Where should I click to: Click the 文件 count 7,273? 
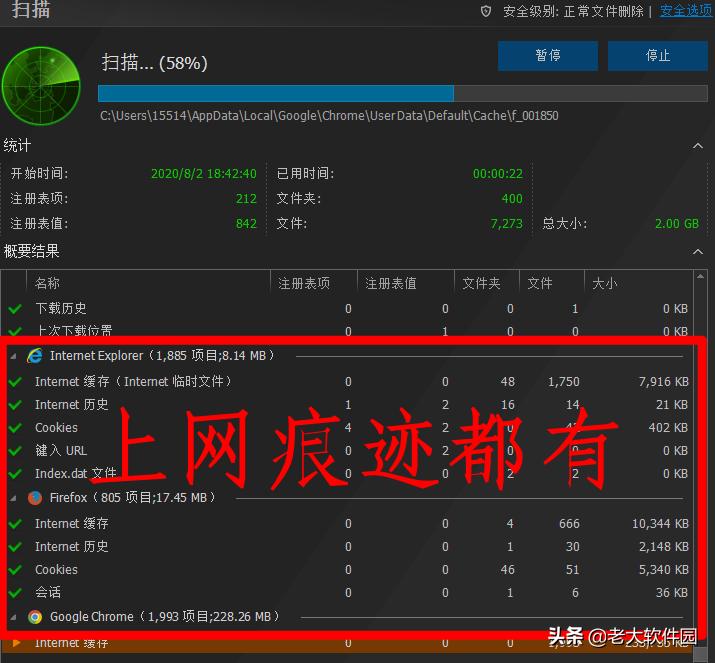tap(506, 224)
